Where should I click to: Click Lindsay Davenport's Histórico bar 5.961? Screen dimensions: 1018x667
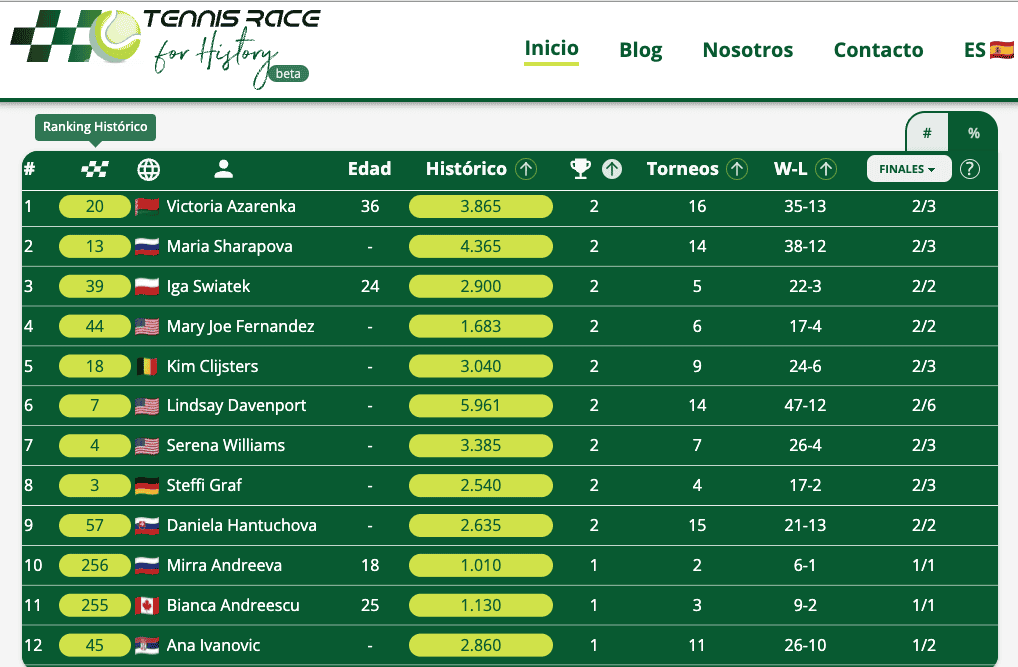pyautogui.click(x=481, y=406)
